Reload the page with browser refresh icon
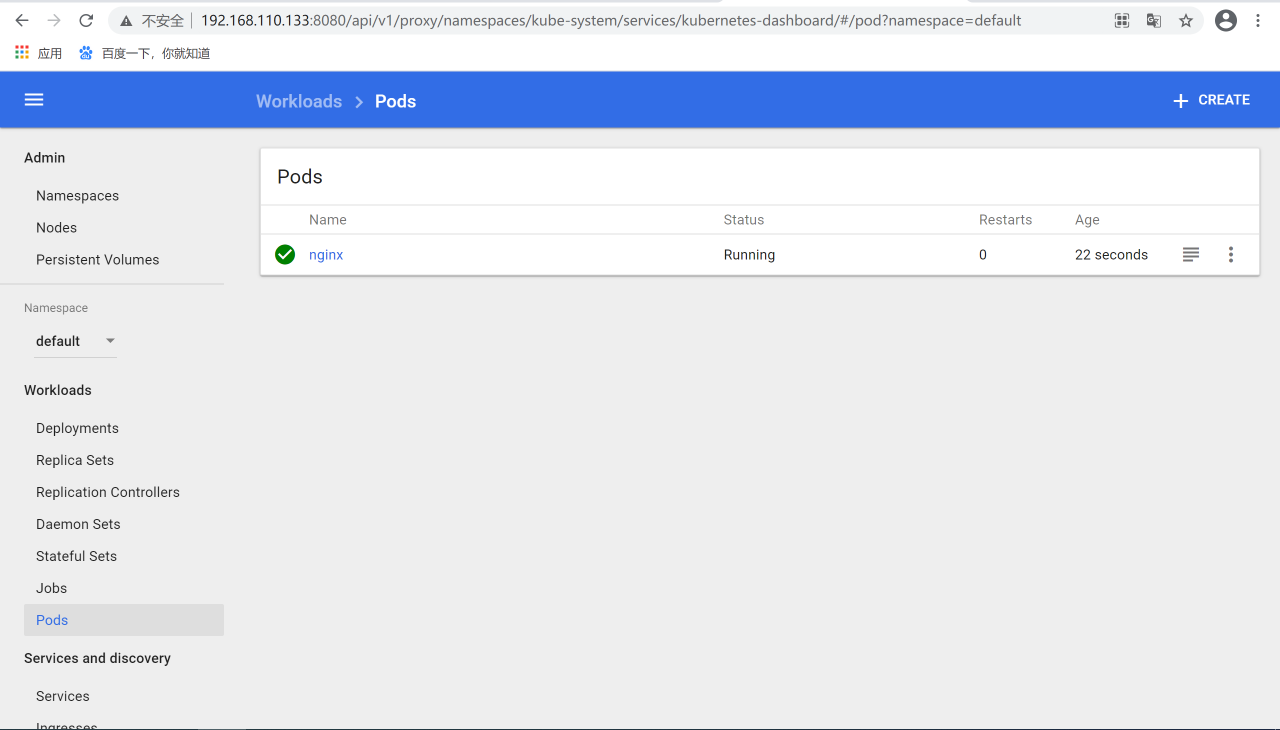The height and width of the screenshot is (730, 1280). pos(86,21)
